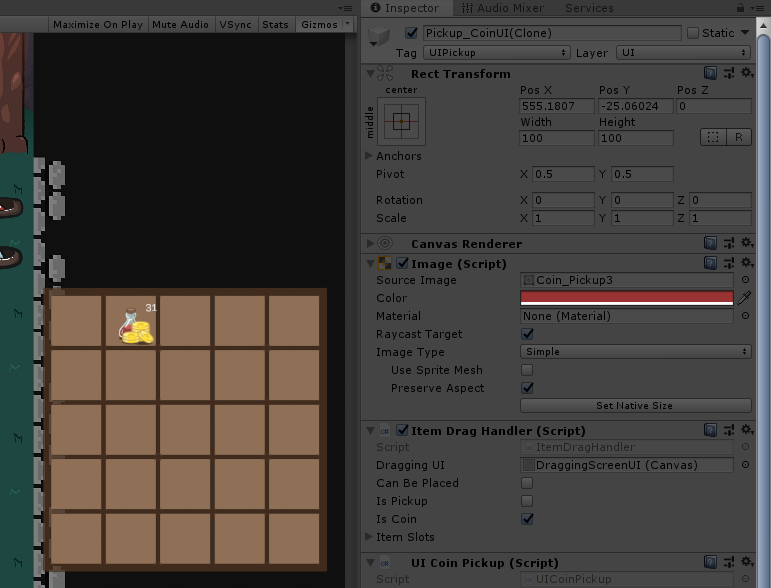Open the red Color swatch picker

click(626, 298)
